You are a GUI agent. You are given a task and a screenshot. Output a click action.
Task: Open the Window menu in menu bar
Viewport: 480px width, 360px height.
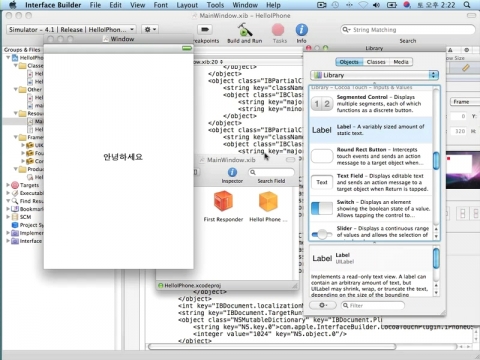pyautogui.click(x=245, y=5)
